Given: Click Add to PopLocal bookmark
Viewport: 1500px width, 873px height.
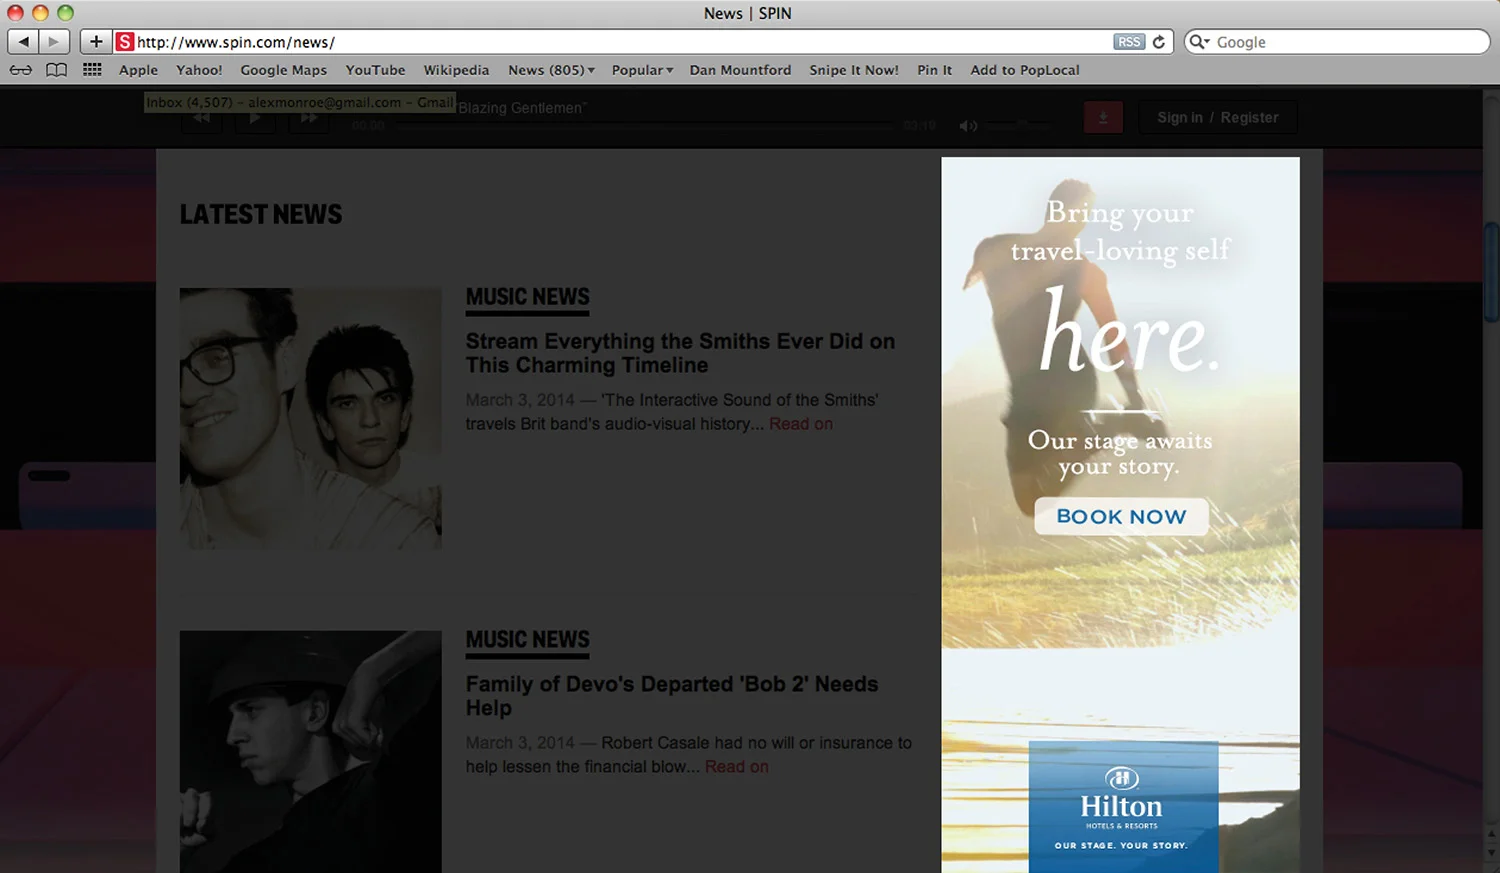Looking at the screenshot, I should pyautogui.click(x=1025, y=70).
